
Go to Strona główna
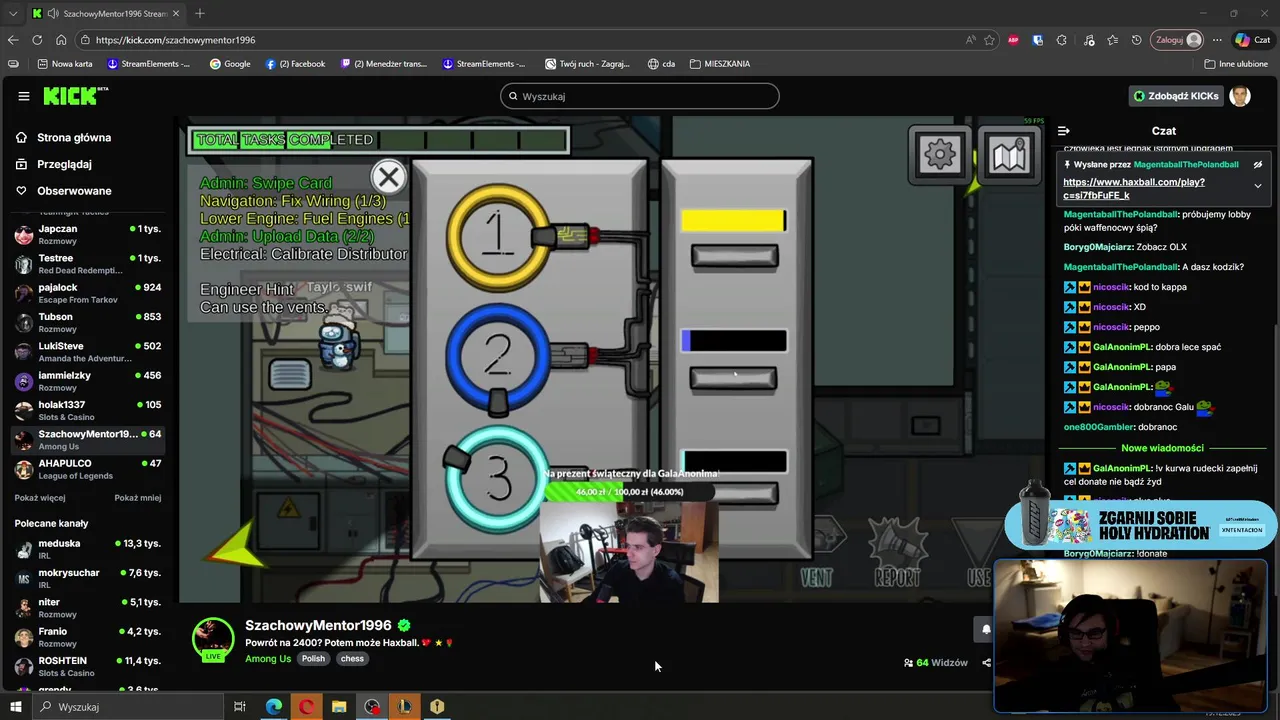74,138
